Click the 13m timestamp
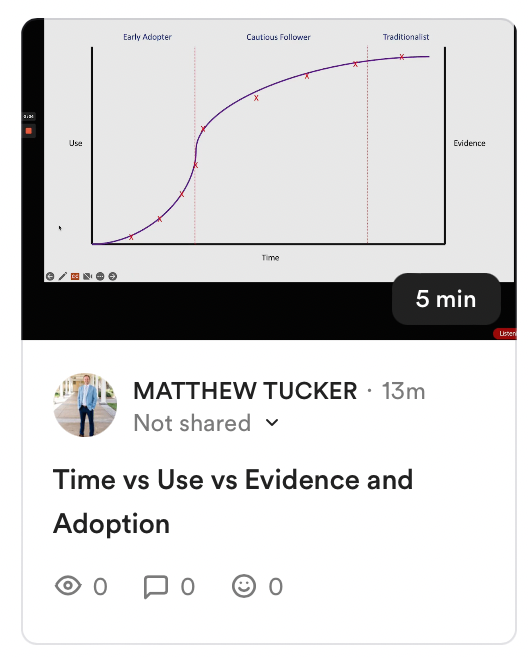Image resolution: width=528 pixels, height=658 pixels. click(x=403, y=391)
